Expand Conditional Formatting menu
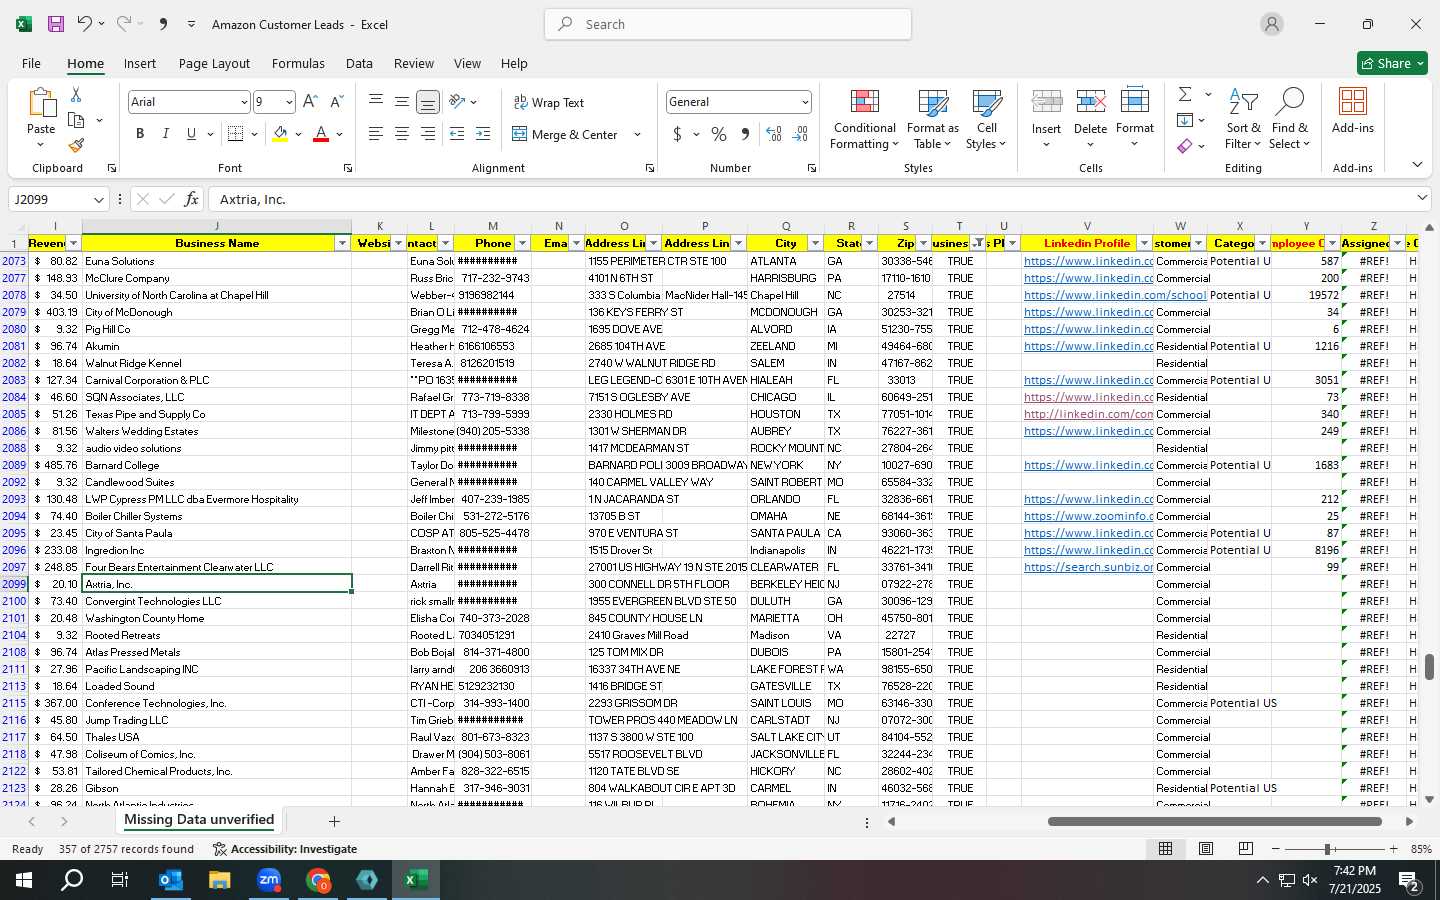This screenshot has width=1440, height=900. (865, 119)
